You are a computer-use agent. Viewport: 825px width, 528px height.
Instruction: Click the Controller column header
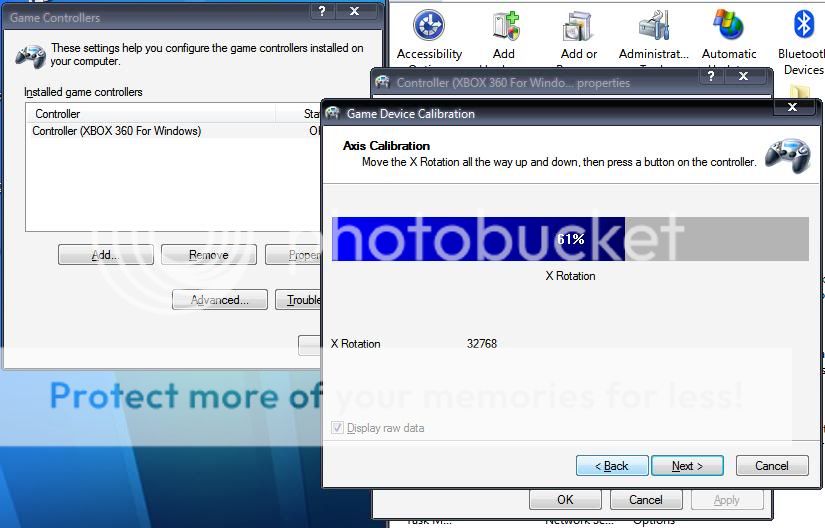[150, 114]
